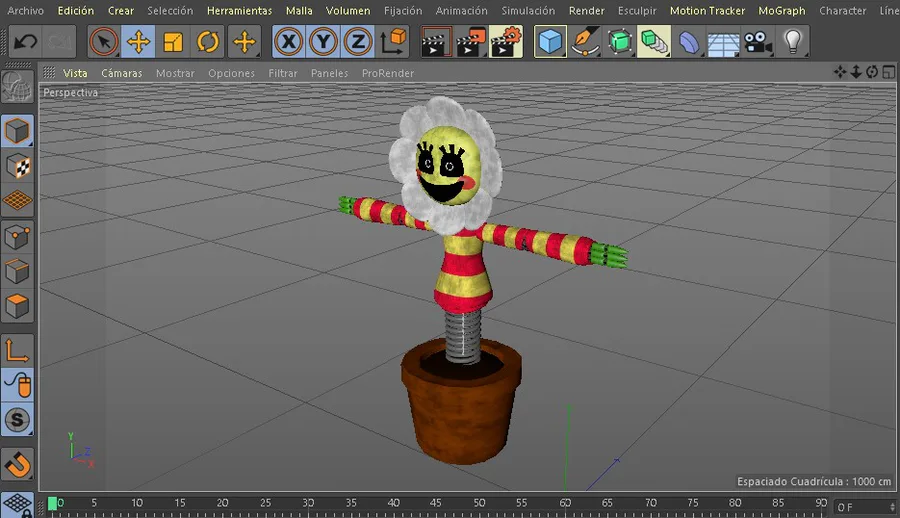The height and width of the screenshot is (518, 900).
Task: Open the viewport Paneles menu
Action: 329,73
